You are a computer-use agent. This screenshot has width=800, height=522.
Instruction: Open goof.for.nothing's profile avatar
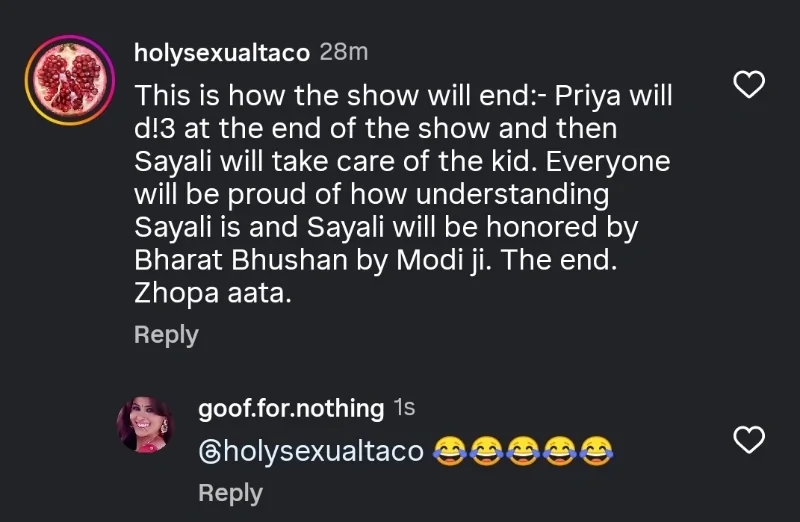click(146, 423)
